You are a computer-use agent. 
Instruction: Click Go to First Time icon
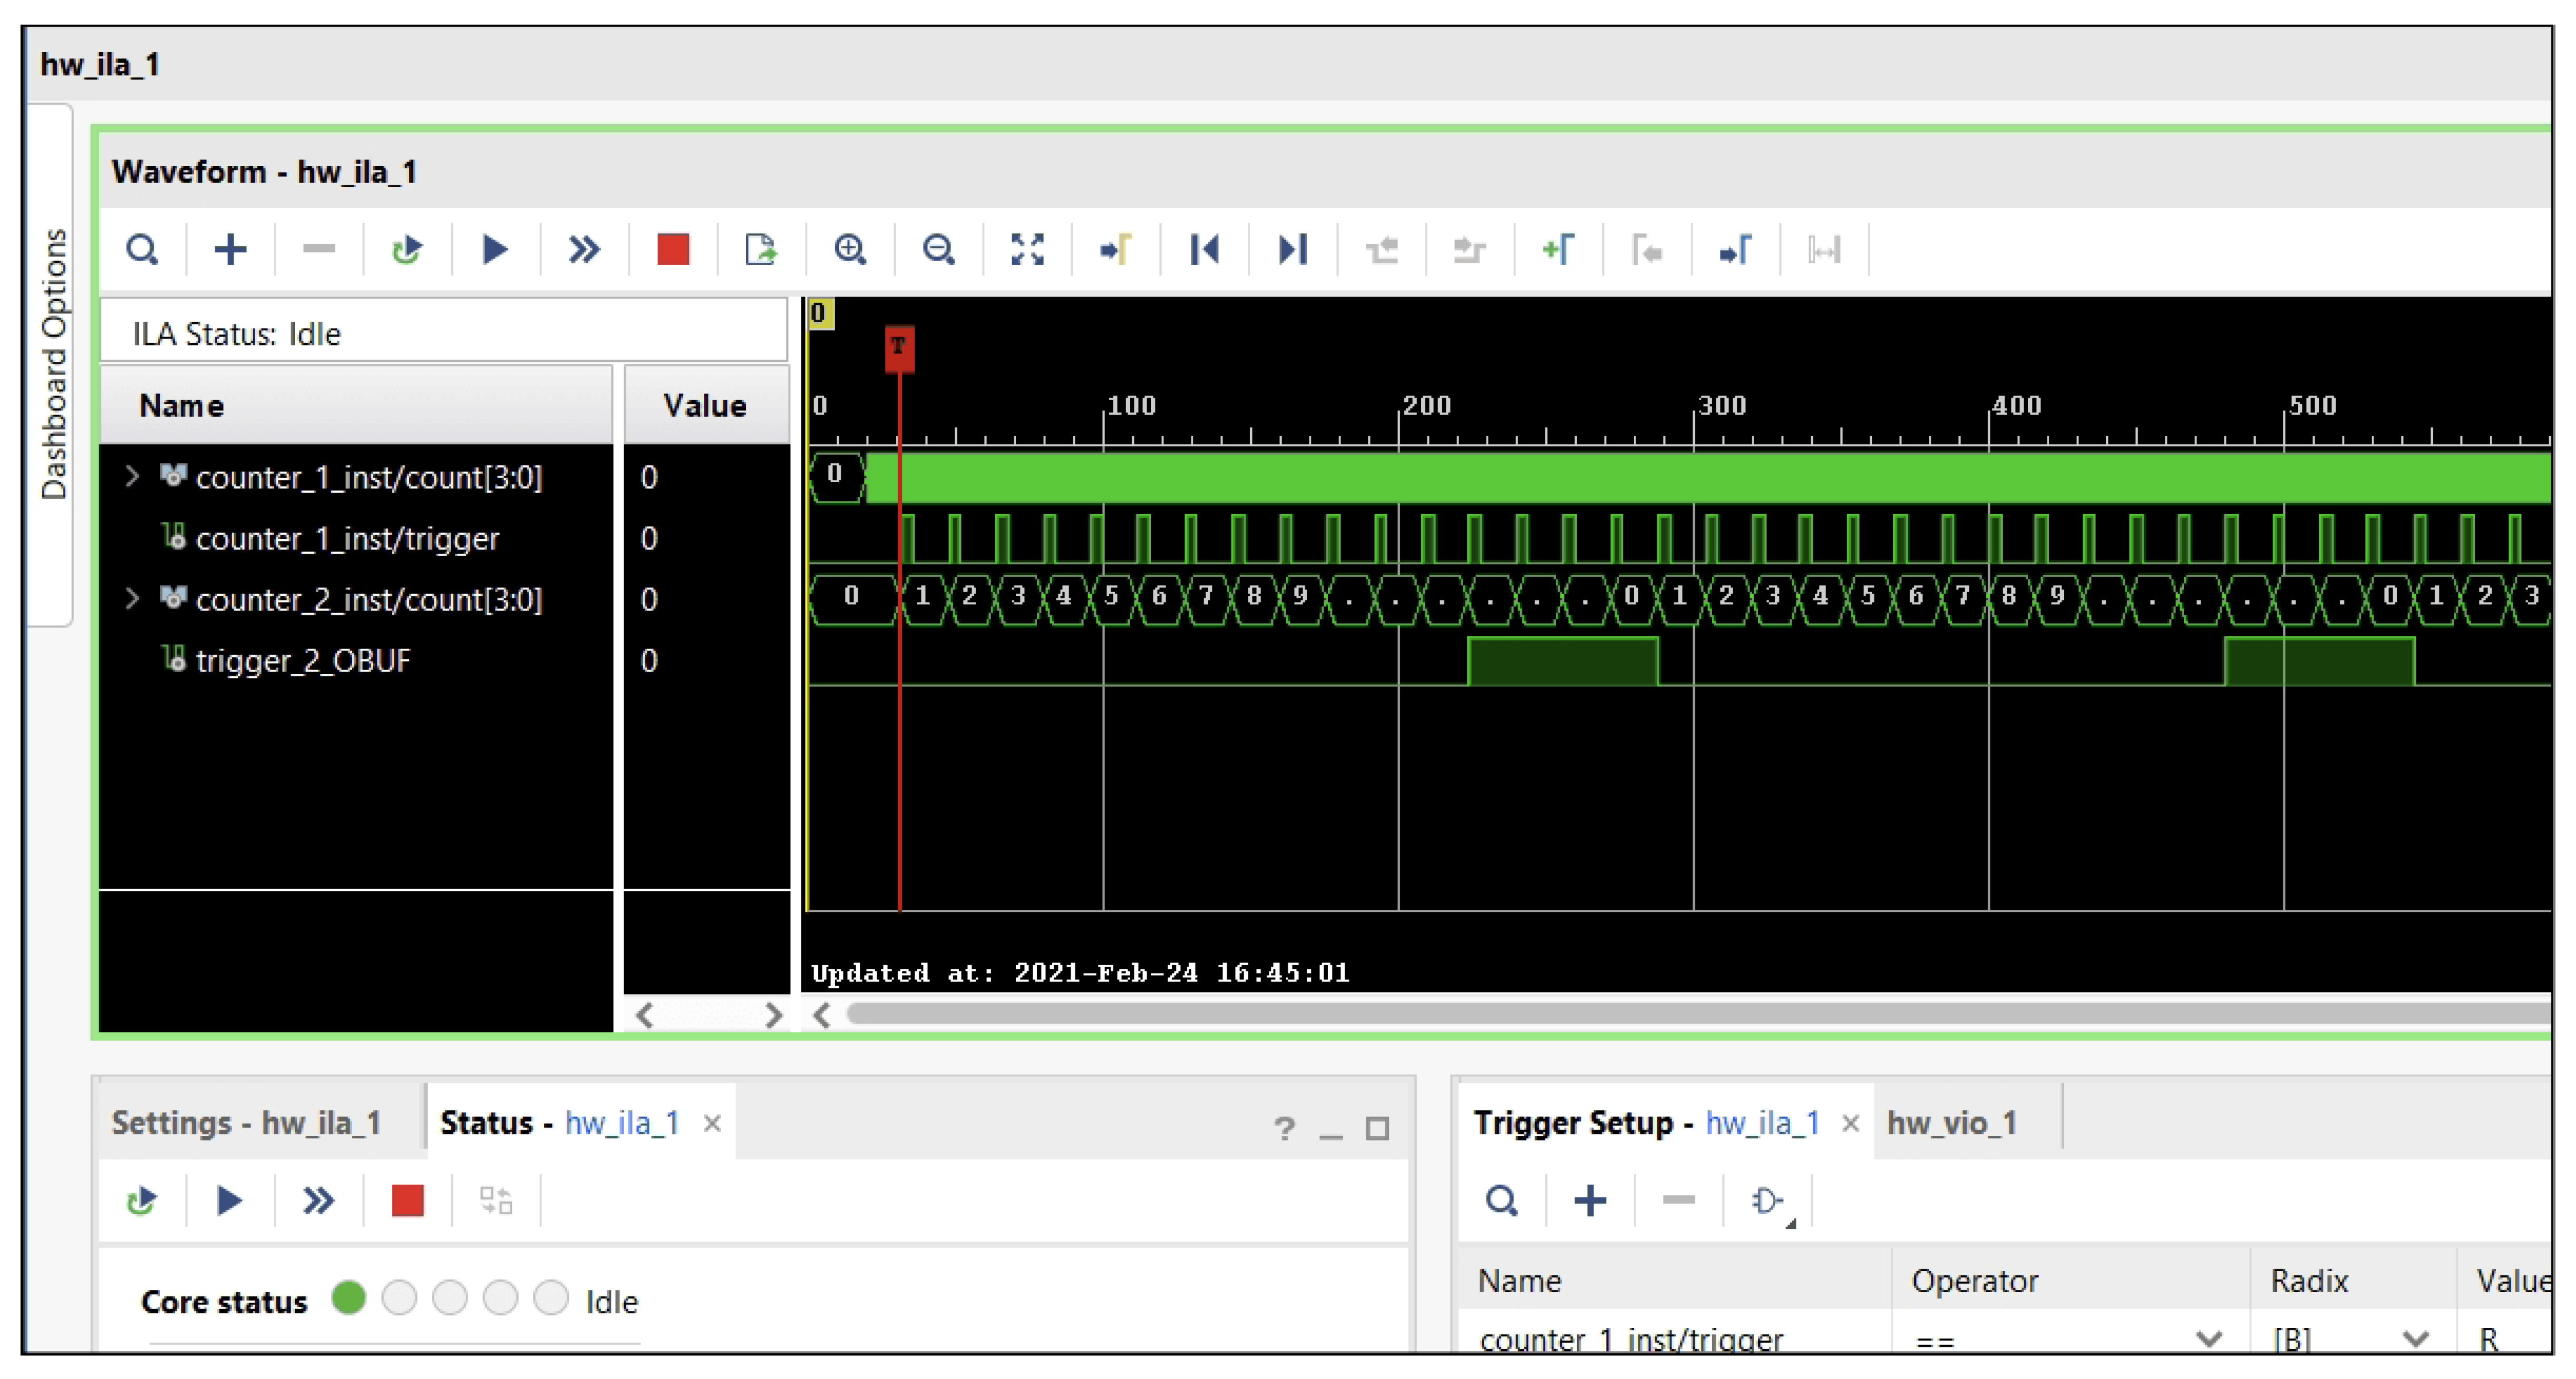click(x=1204, y=249)
